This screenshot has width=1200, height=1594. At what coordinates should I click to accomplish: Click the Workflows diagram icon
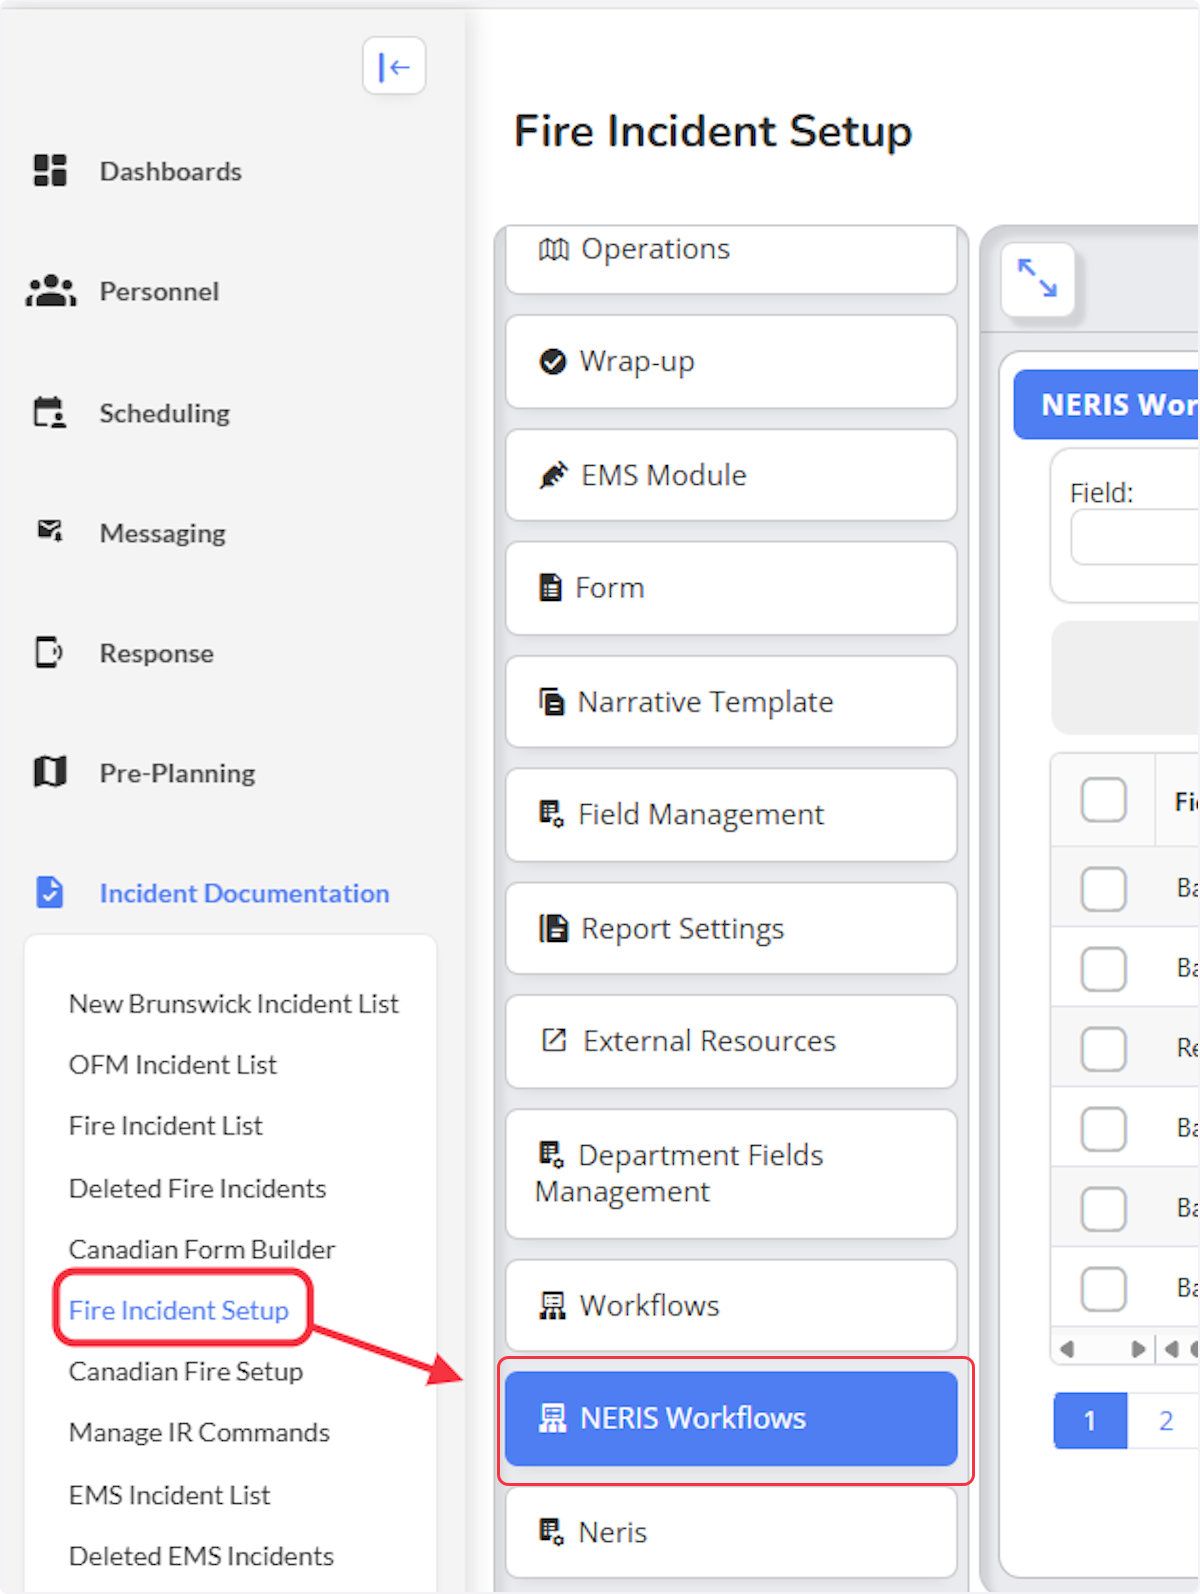(x=552, y=1305)
